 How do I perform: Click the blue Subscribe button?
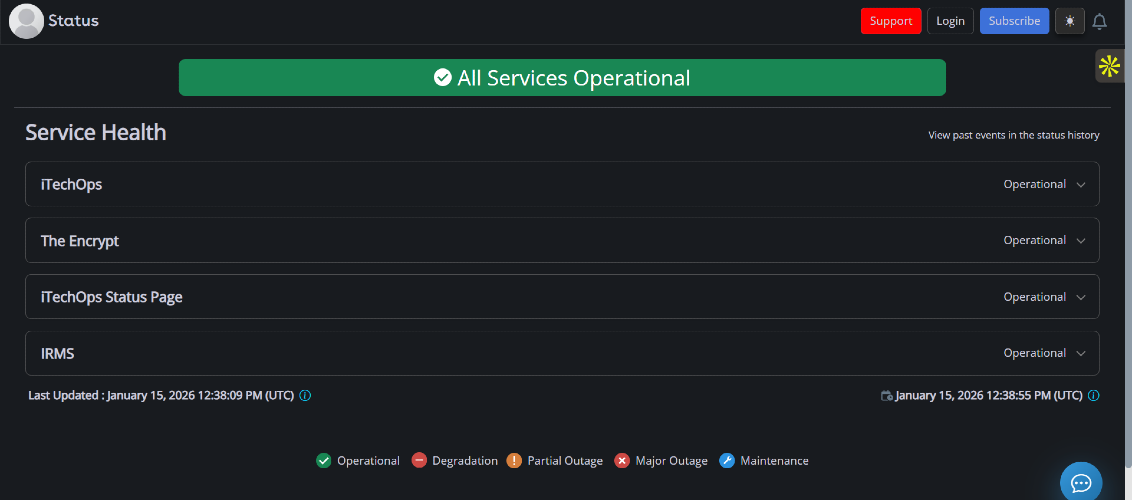click(x=1014, y=21)
